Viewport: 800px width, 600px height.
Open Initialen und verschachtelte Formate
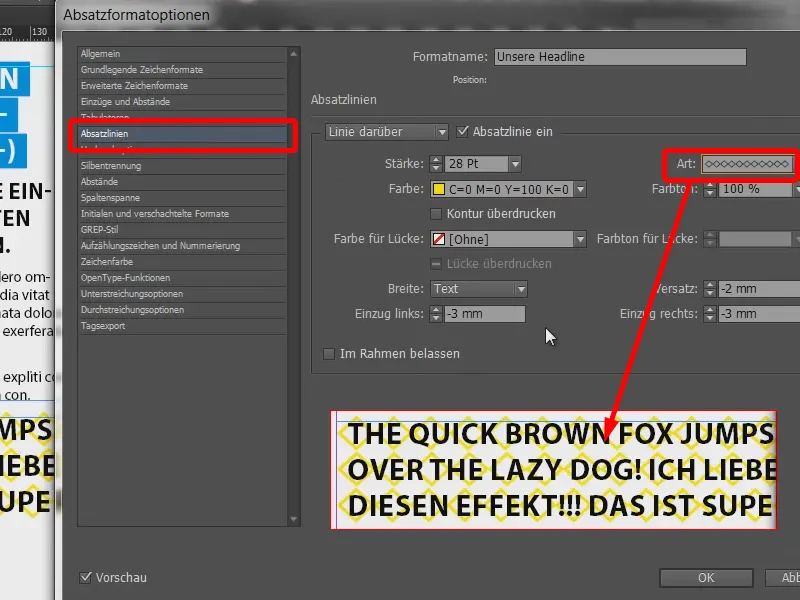pos(182,214)
